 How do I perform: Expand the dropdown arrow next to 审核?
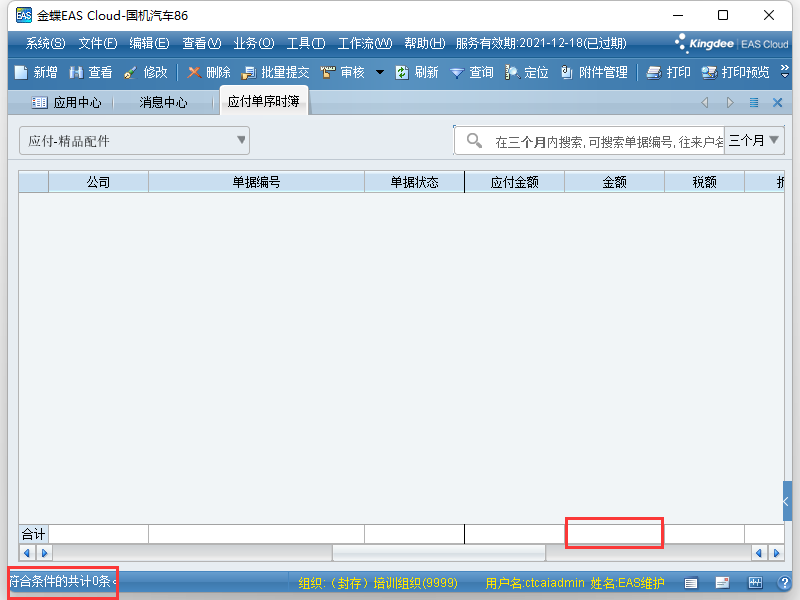(x=380, y=73)
